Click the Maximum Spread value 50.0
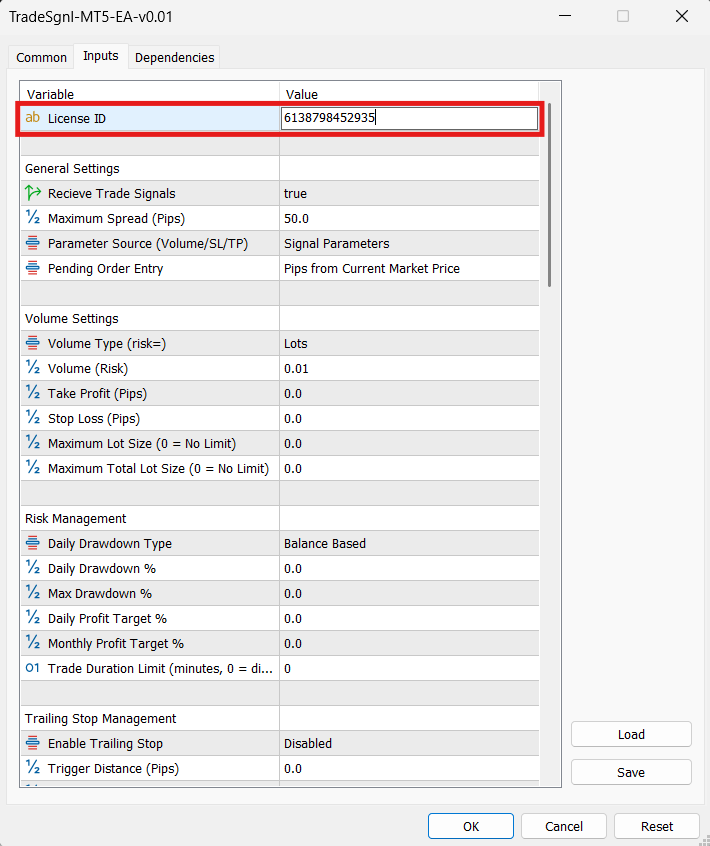 pyautogui.click(x=409, y=219)
